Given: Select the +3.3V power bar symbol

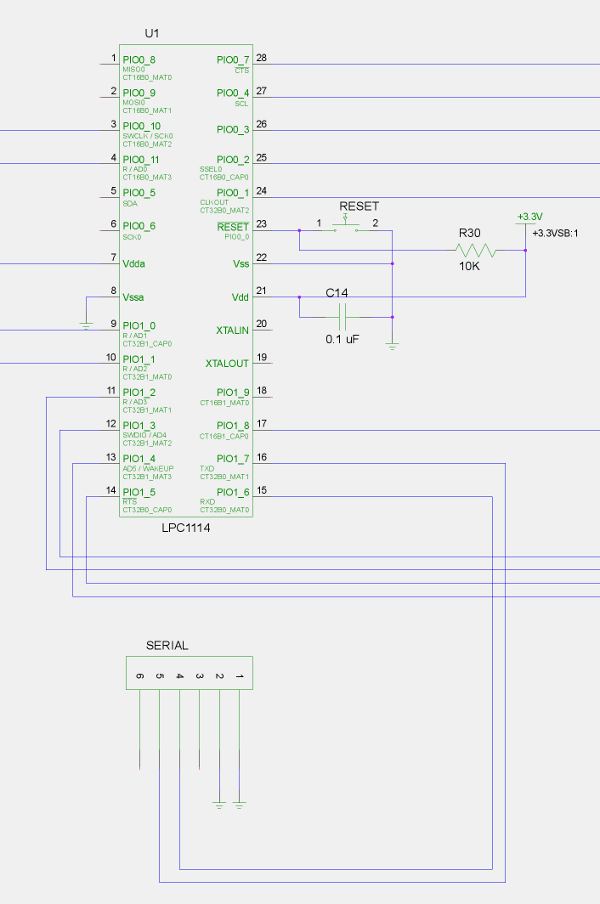Looking at the screenshot, I should tap(525, 224).
